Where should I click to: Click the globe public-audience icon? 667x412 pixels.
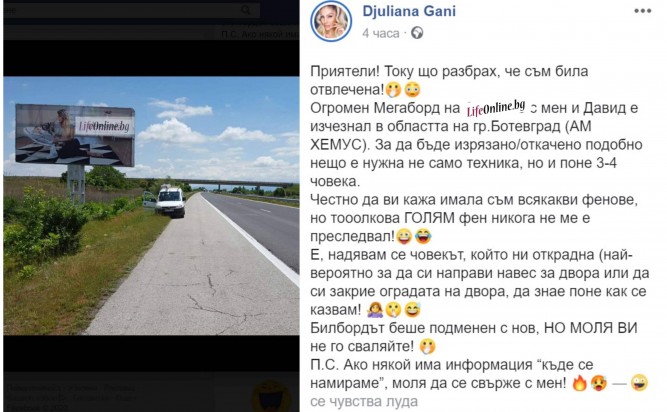417,33
